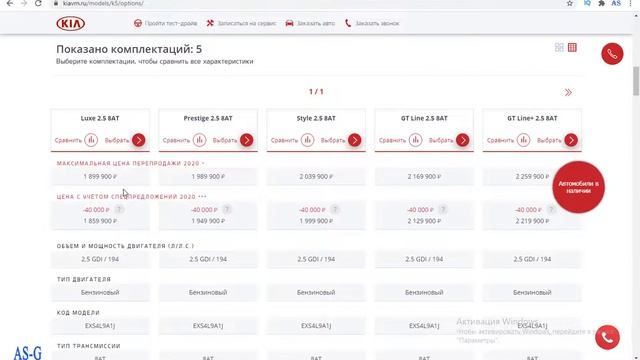Click discount help icon under Style price
Viewport: 640px width, 360px height.
[335, 209]
